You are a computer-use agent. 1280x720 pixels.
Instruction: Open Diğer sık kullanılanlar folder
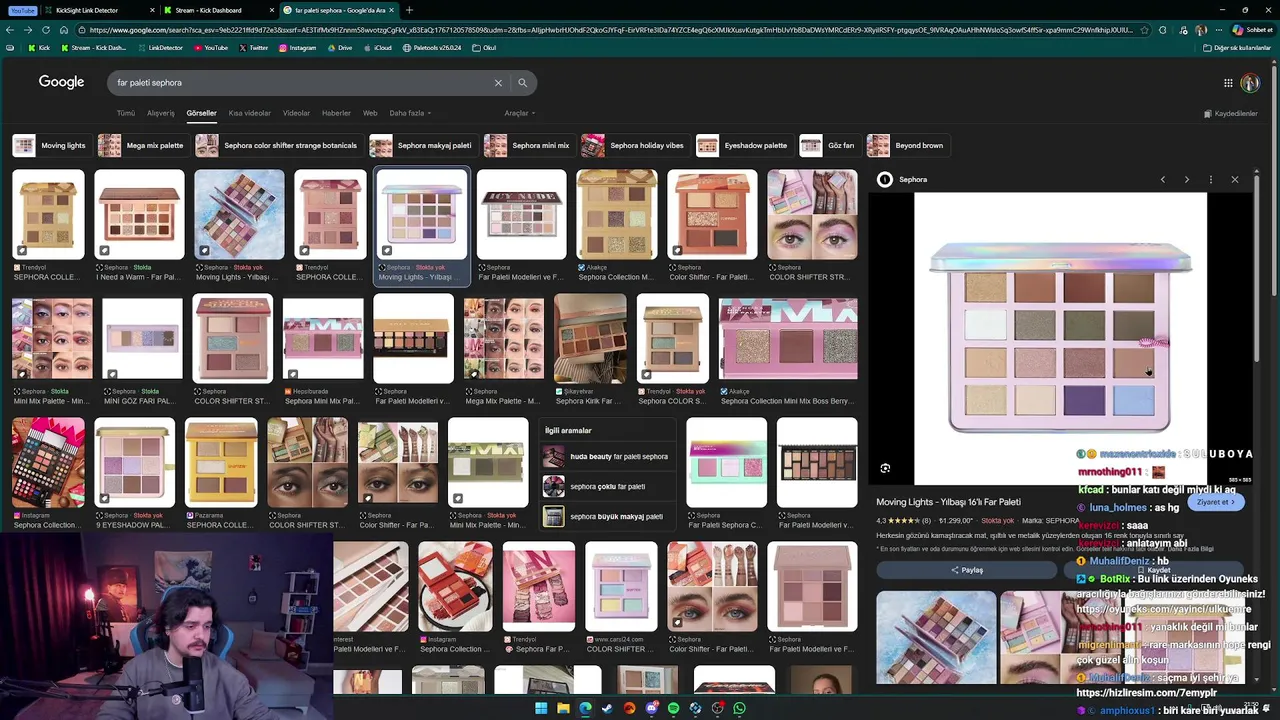tap(1237, 48)
